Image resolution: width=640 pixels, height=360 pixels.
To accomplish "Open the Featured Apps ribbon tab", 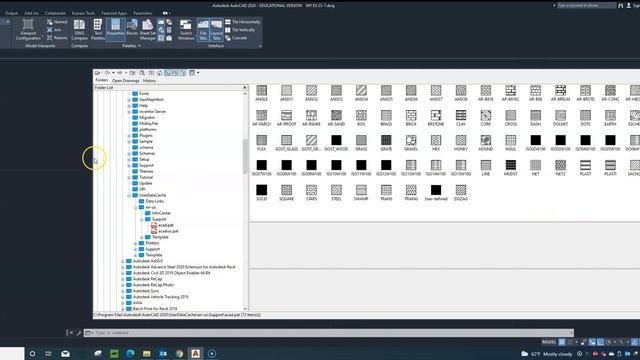I will [114, 13].
